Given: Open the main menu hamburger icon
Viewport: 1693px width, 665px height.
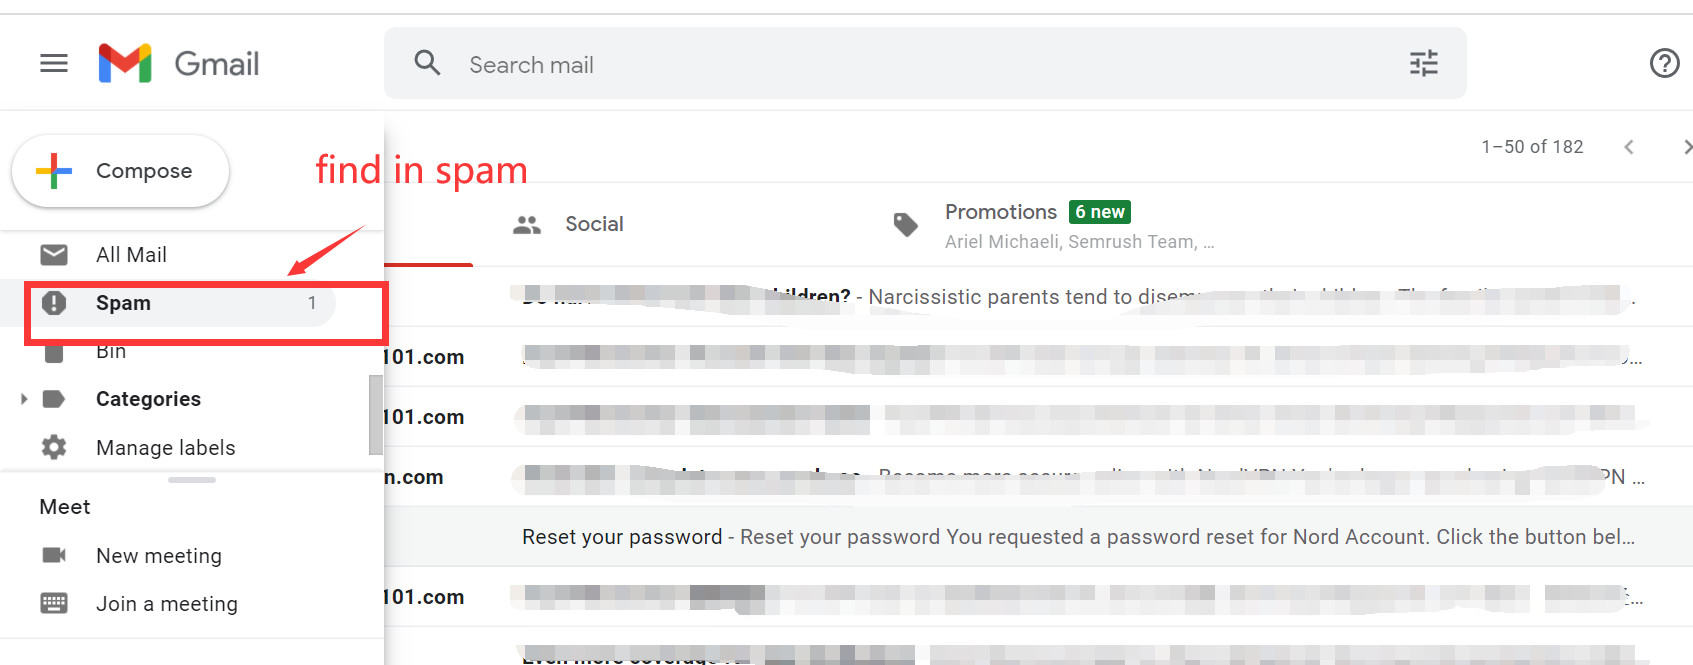Looking at the screenshot, I should 54,64.
